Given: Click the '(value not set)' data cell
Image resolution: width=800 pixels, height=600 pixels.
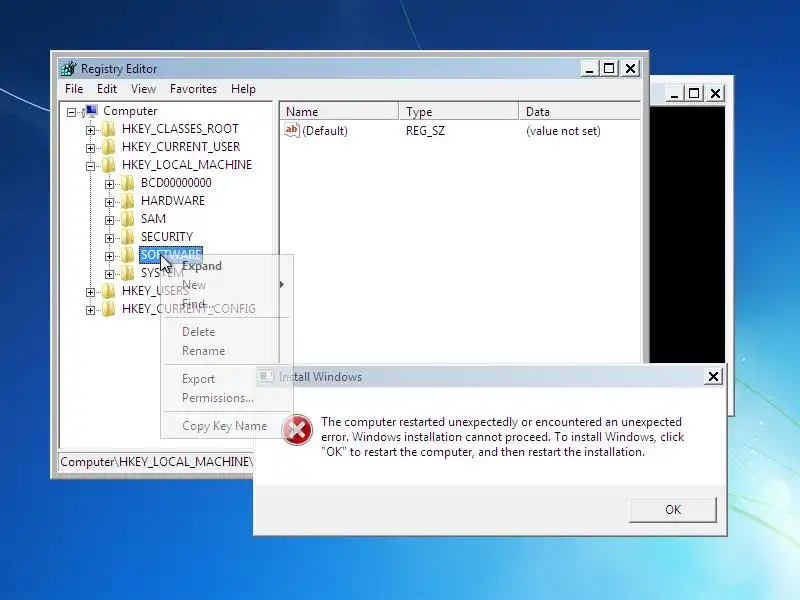Looking at the screenshot, I should (x=563, y=131).
